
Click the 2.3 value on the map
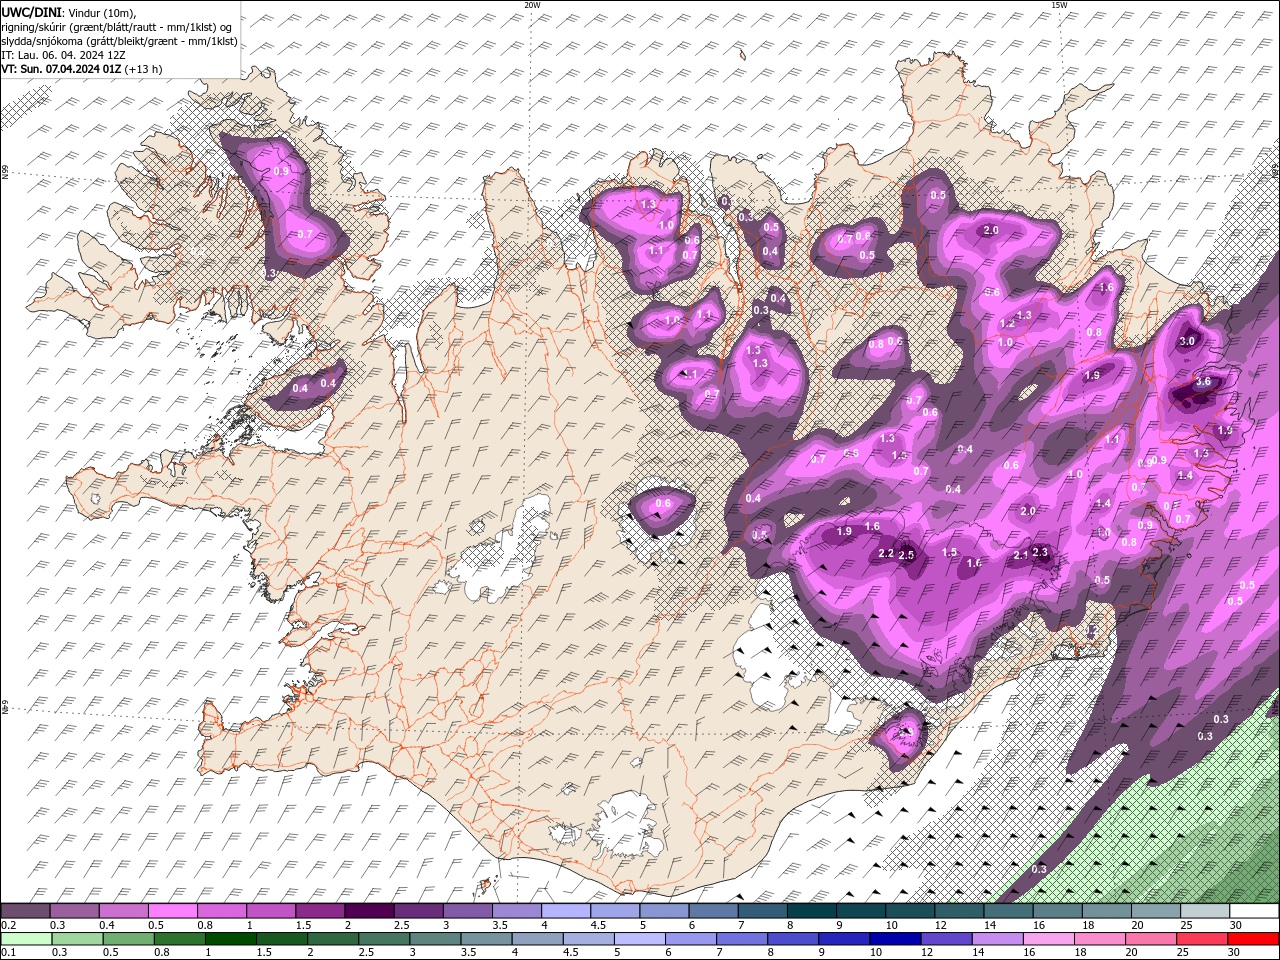click(x=1040, y=552)
